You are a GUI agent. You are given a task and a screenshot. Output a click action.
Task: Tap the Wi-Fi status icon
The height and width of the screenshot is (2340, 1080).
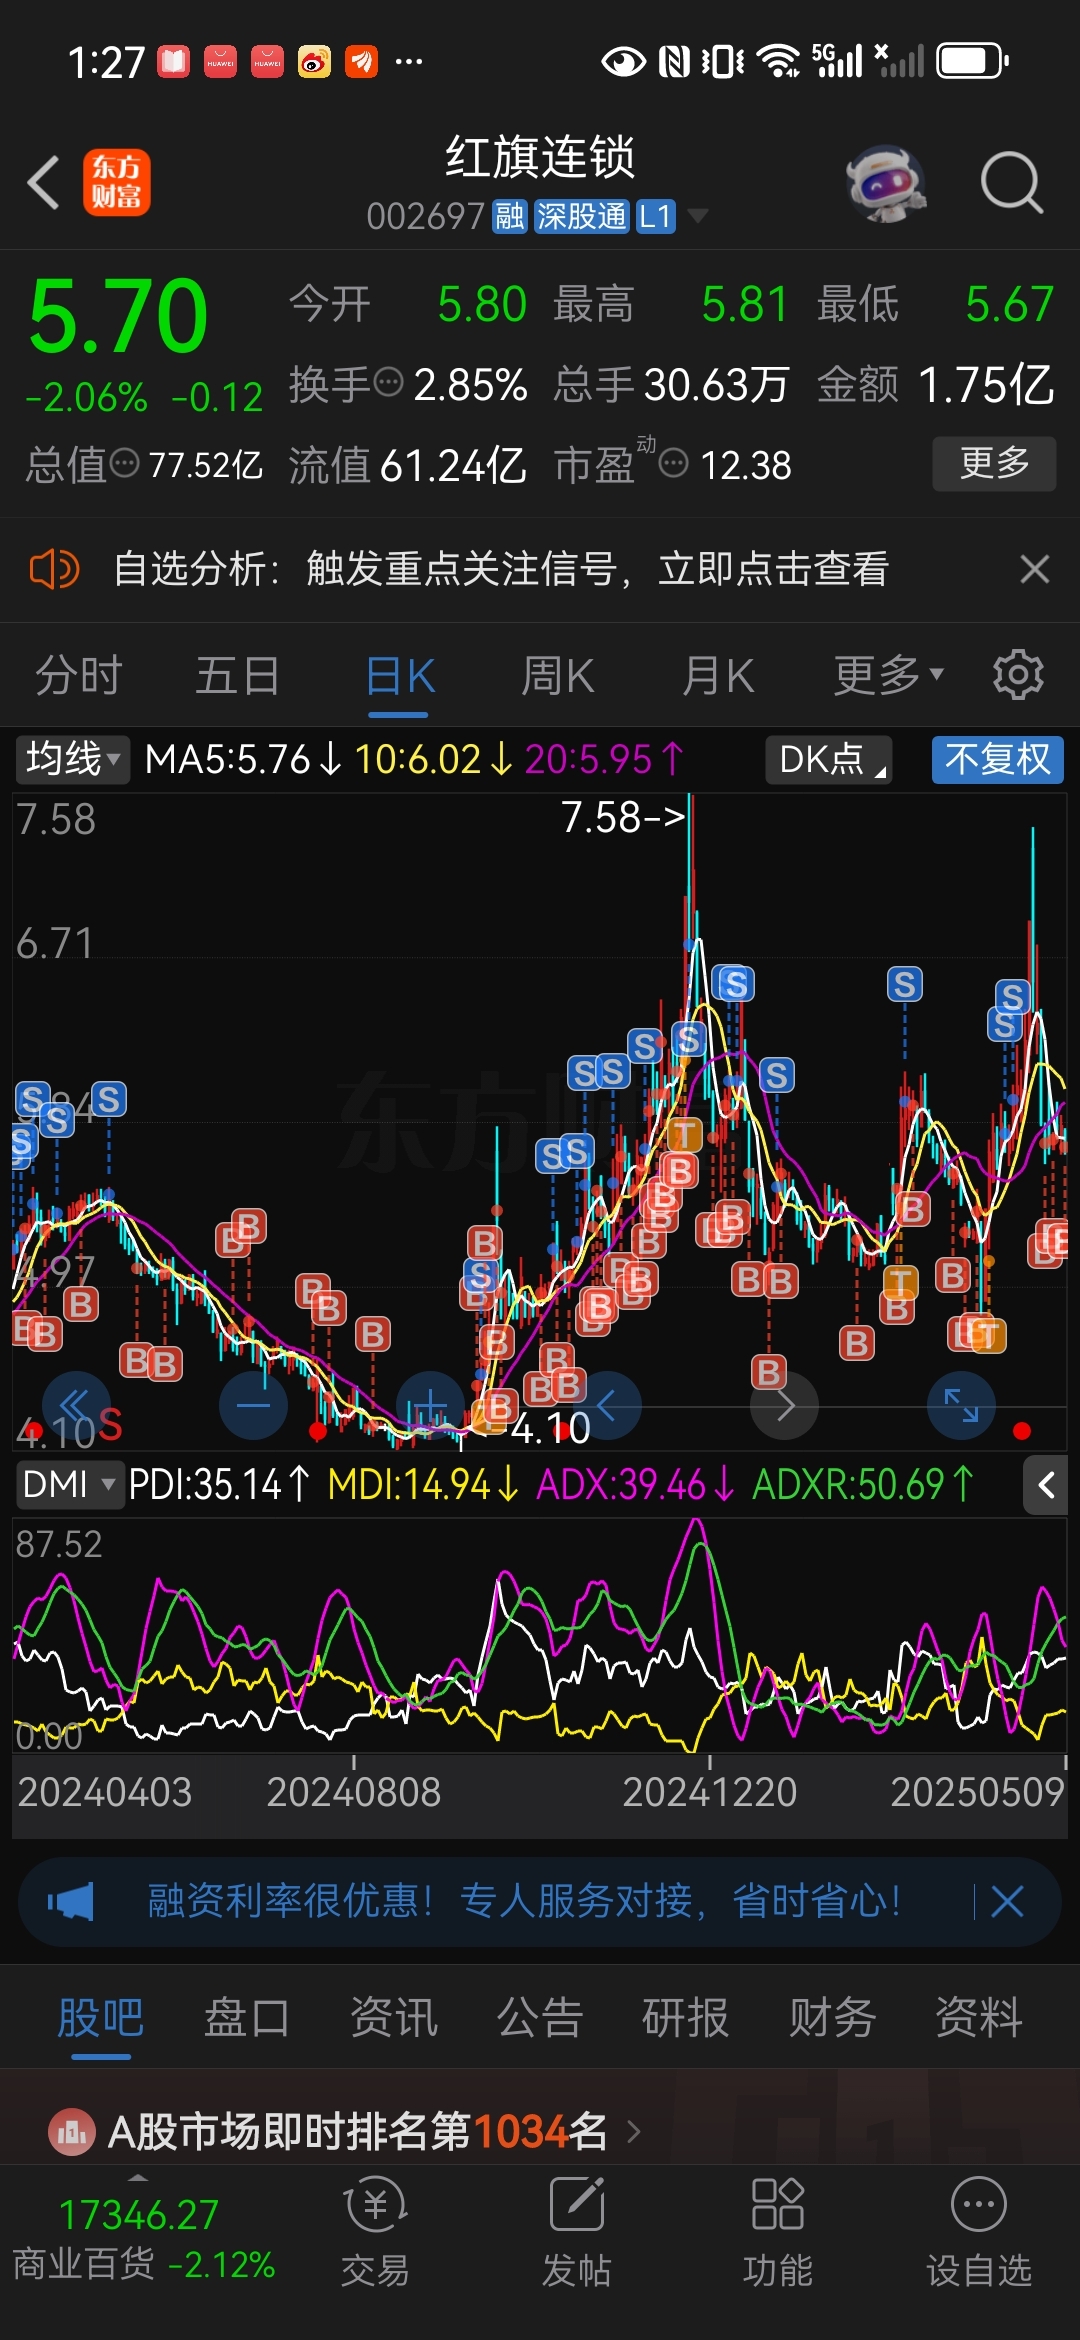click(779, 61)
